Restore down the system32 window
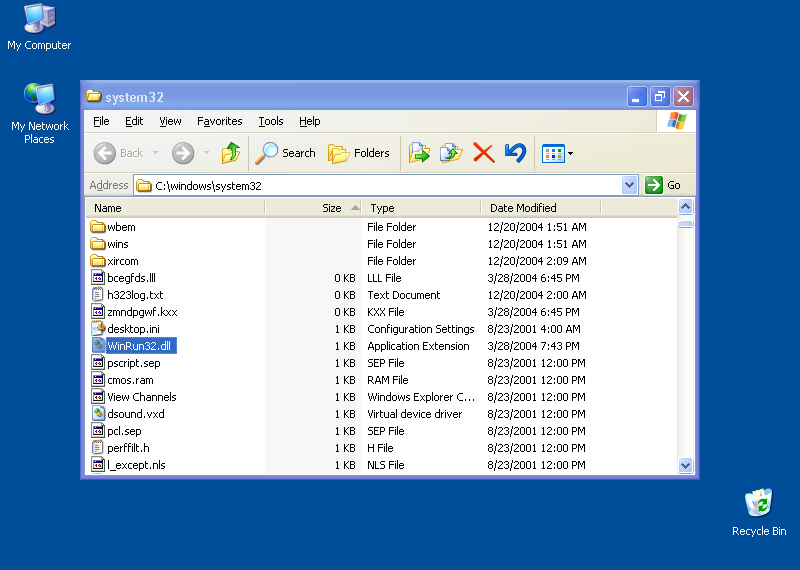This screenshot has height=570, width=800. [x=660, y=96]
